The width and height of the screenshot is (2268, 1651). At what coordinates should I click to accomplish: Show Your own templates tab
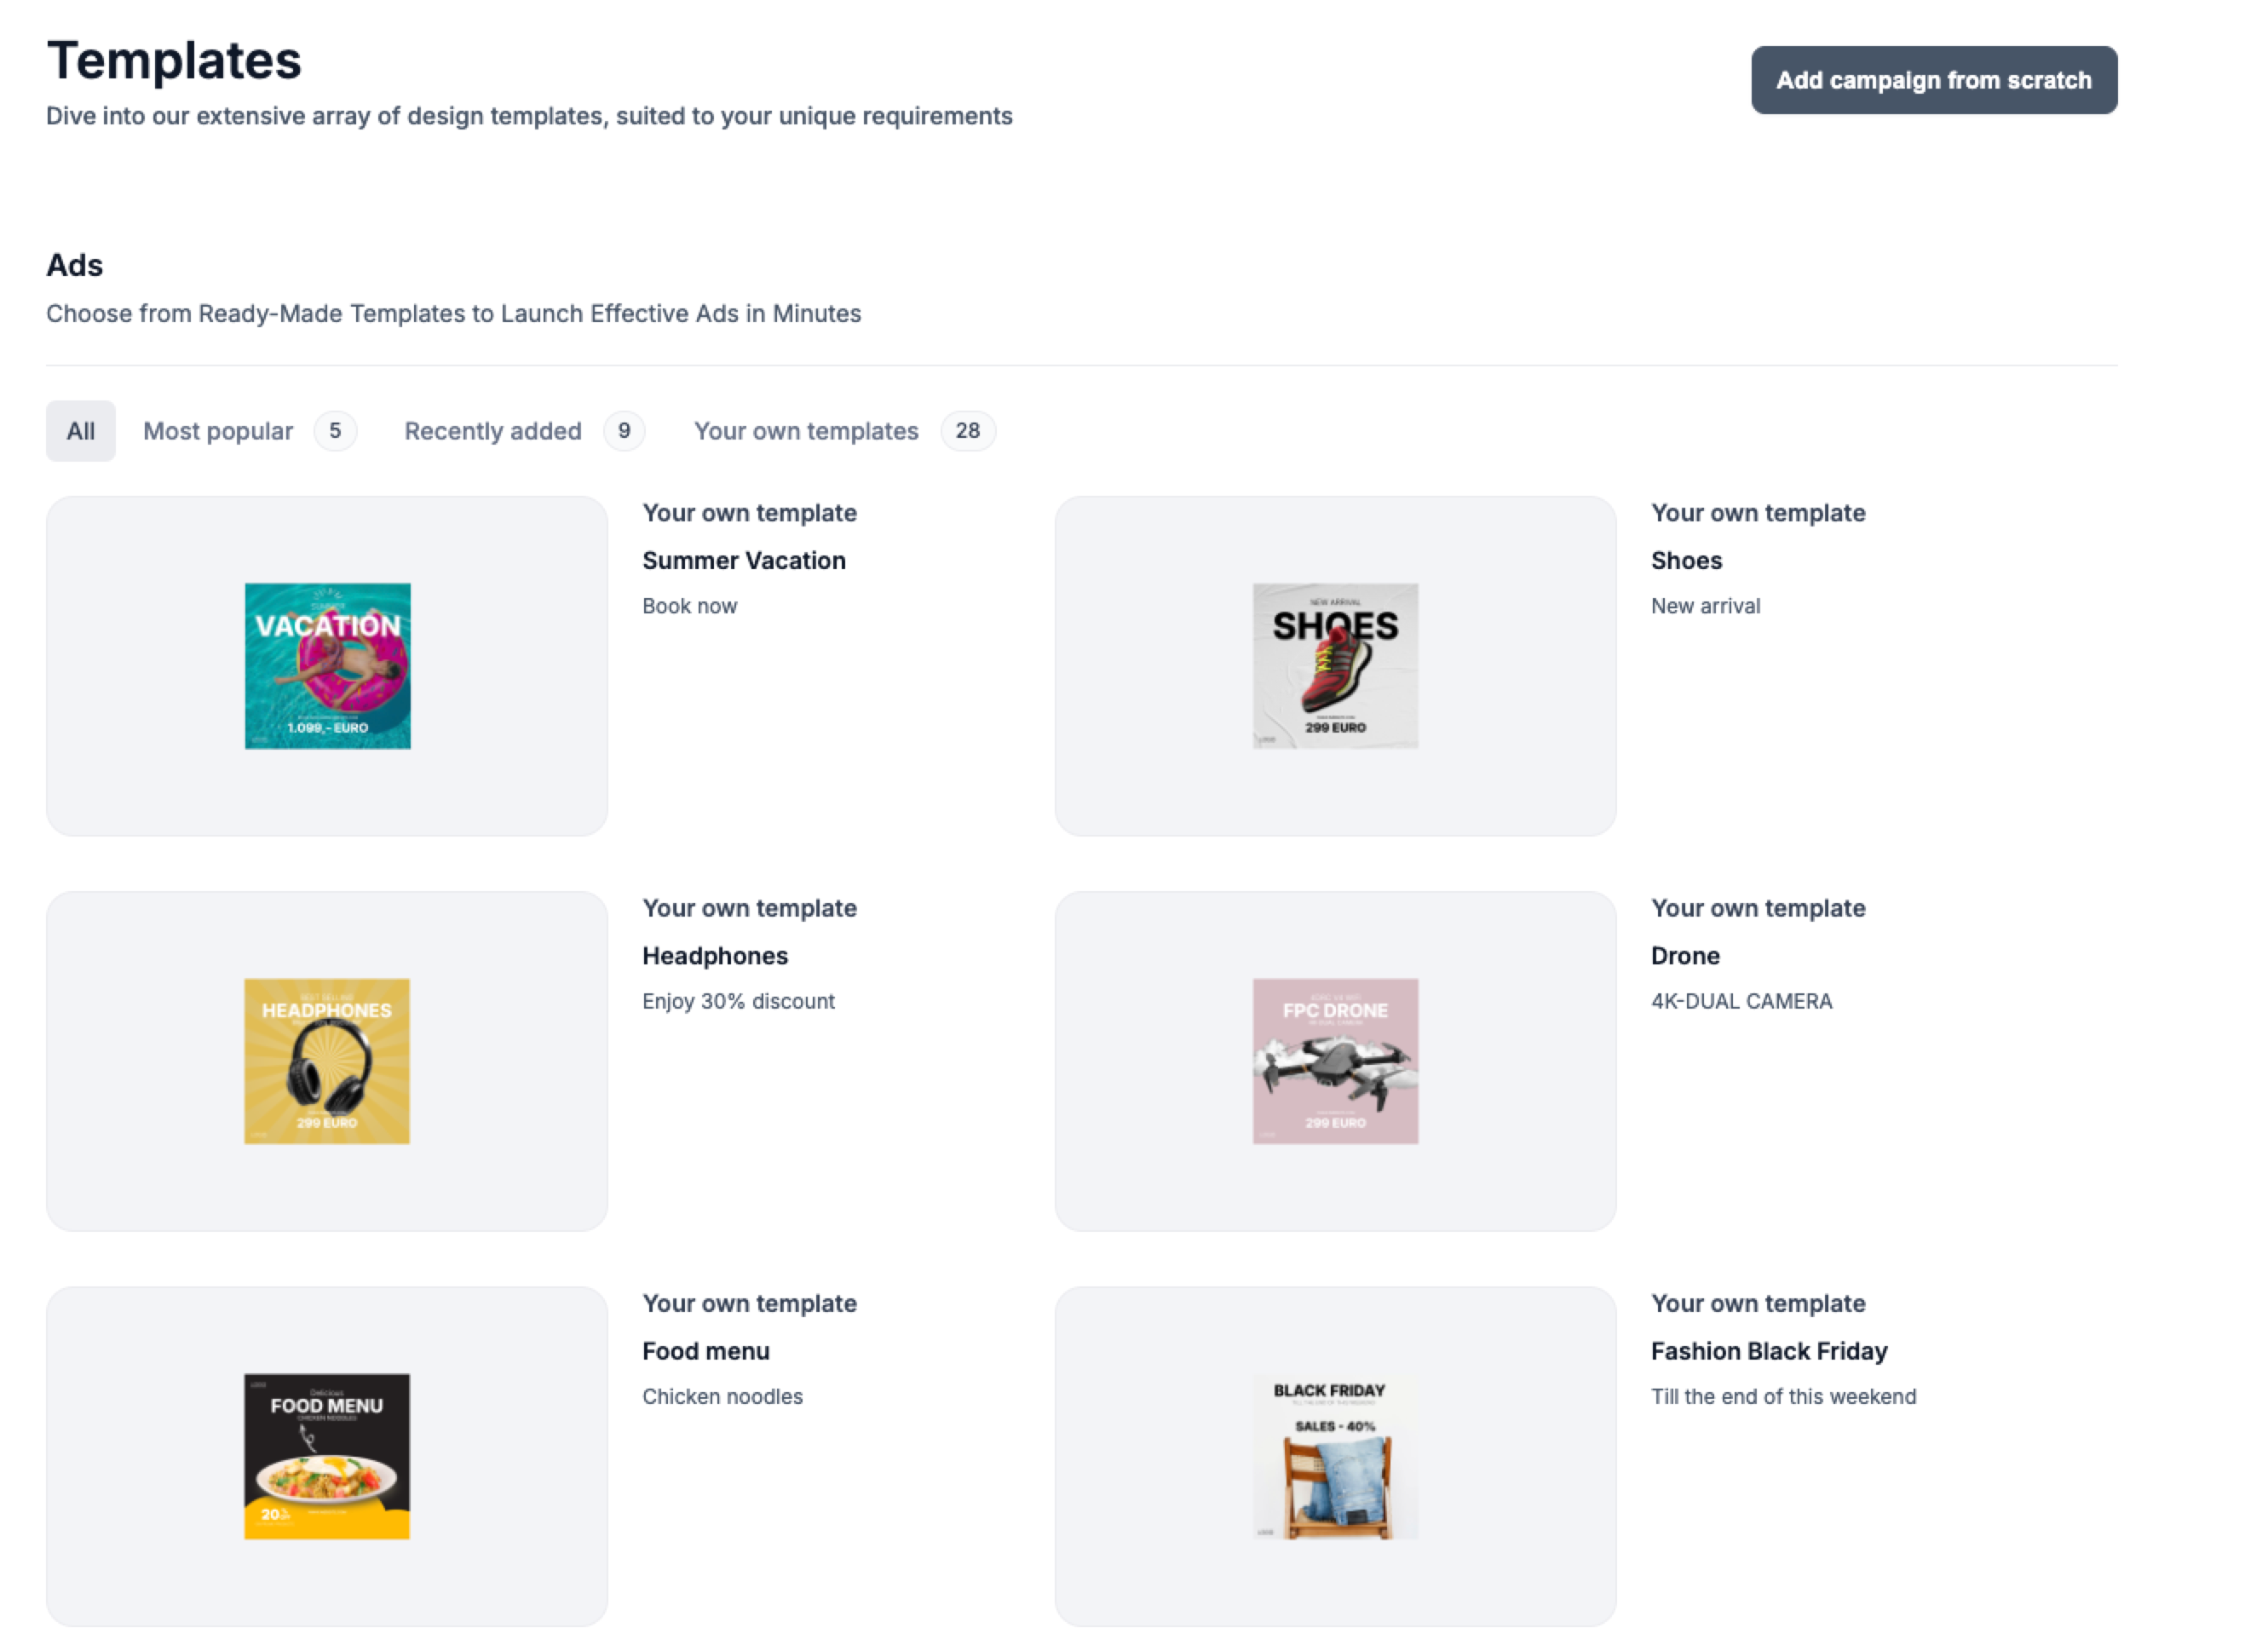(806, 431)
